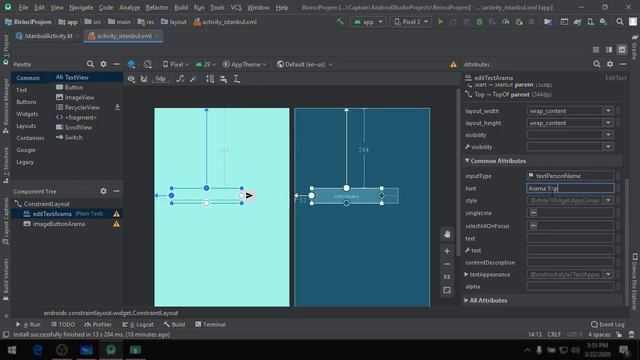Open Logcat tool window
The image size is (640, 360).
[x=138, y=324]
